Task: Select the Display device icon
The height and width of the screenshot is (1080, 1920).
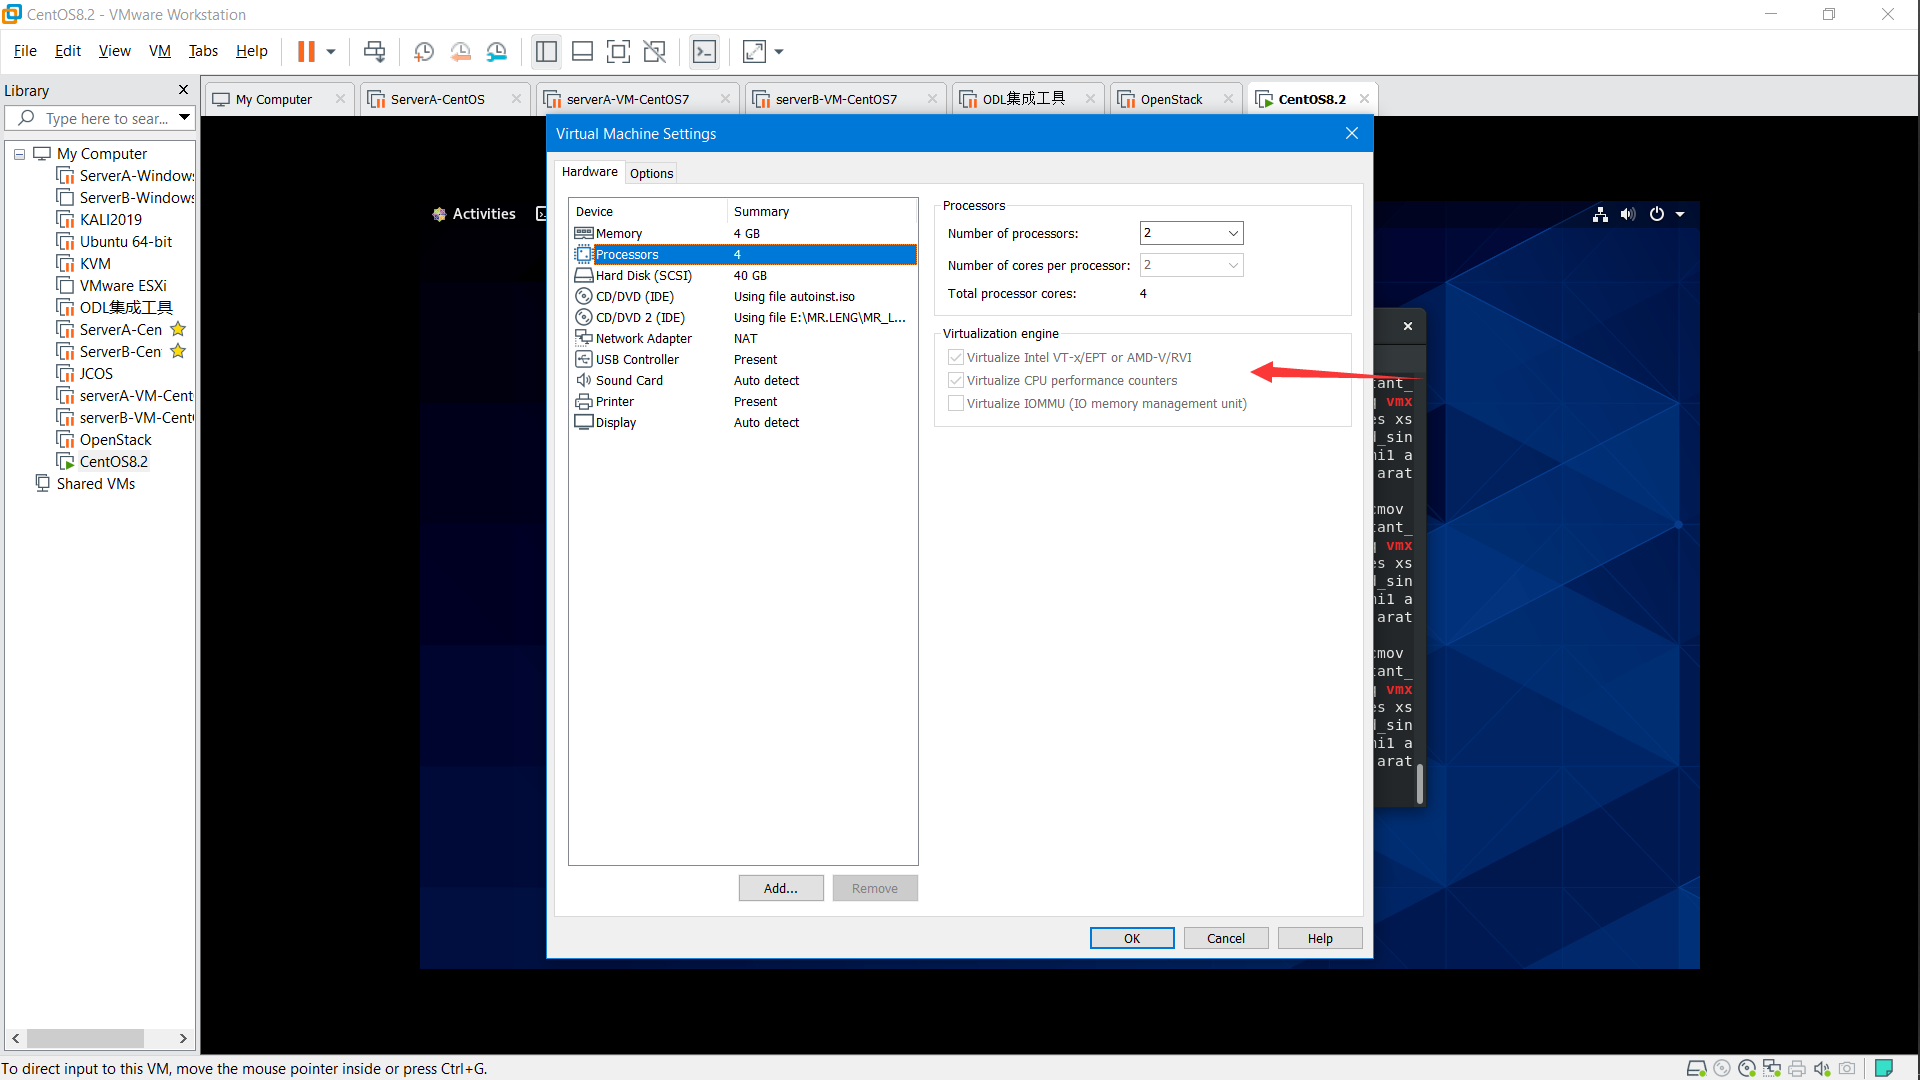Action: pyautogui.click(x=584, y=421)
